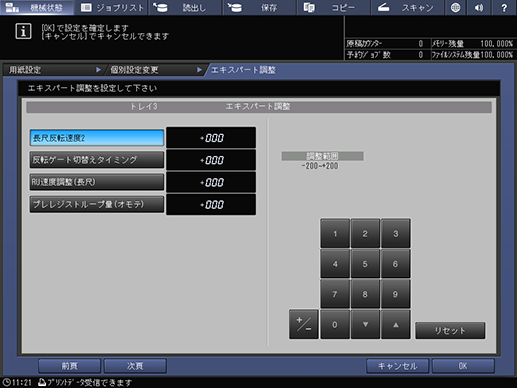Tap keypad digit 6
Viewport: 517px width, 388px height.
pos(395,264)
